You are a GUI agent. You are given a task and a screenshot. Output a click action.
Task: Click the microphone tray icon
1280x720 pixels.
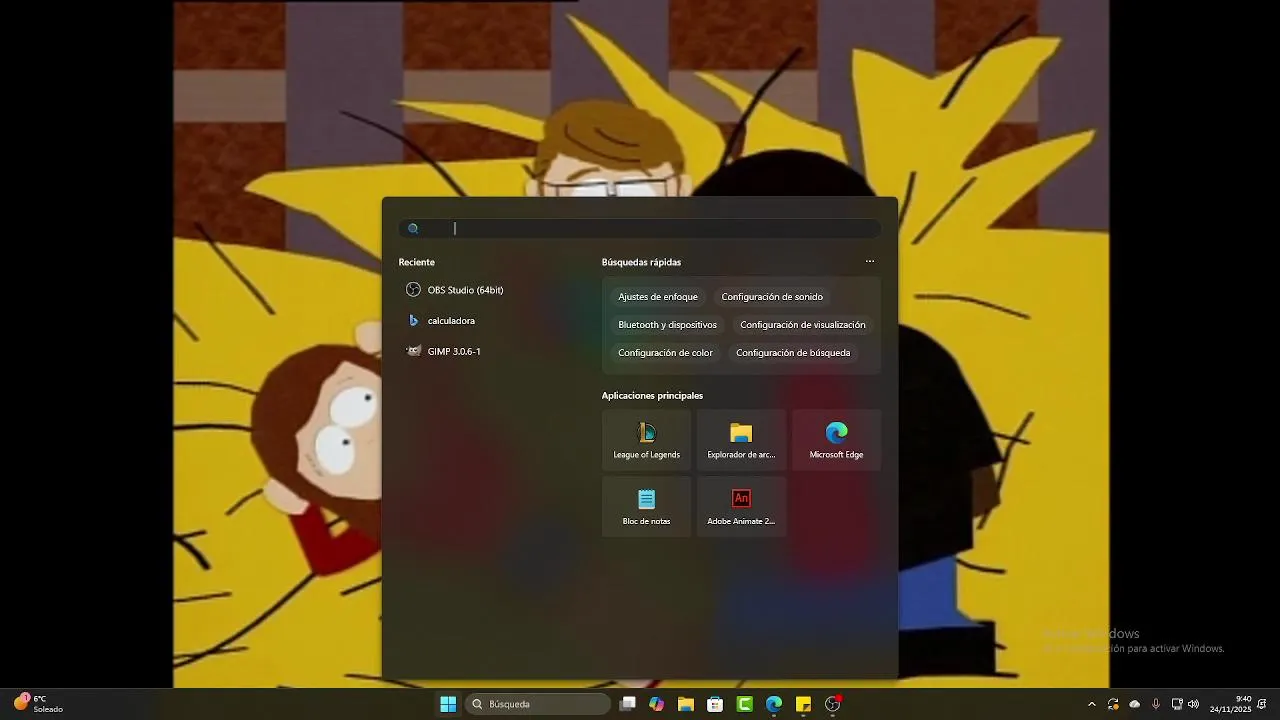pyautogui.click(x=1156, y=704)
